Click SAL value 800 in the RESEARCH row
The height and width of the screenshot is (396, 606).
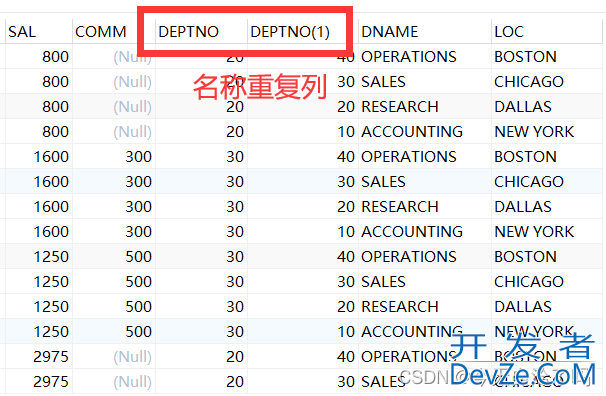[x=55, y=107]
